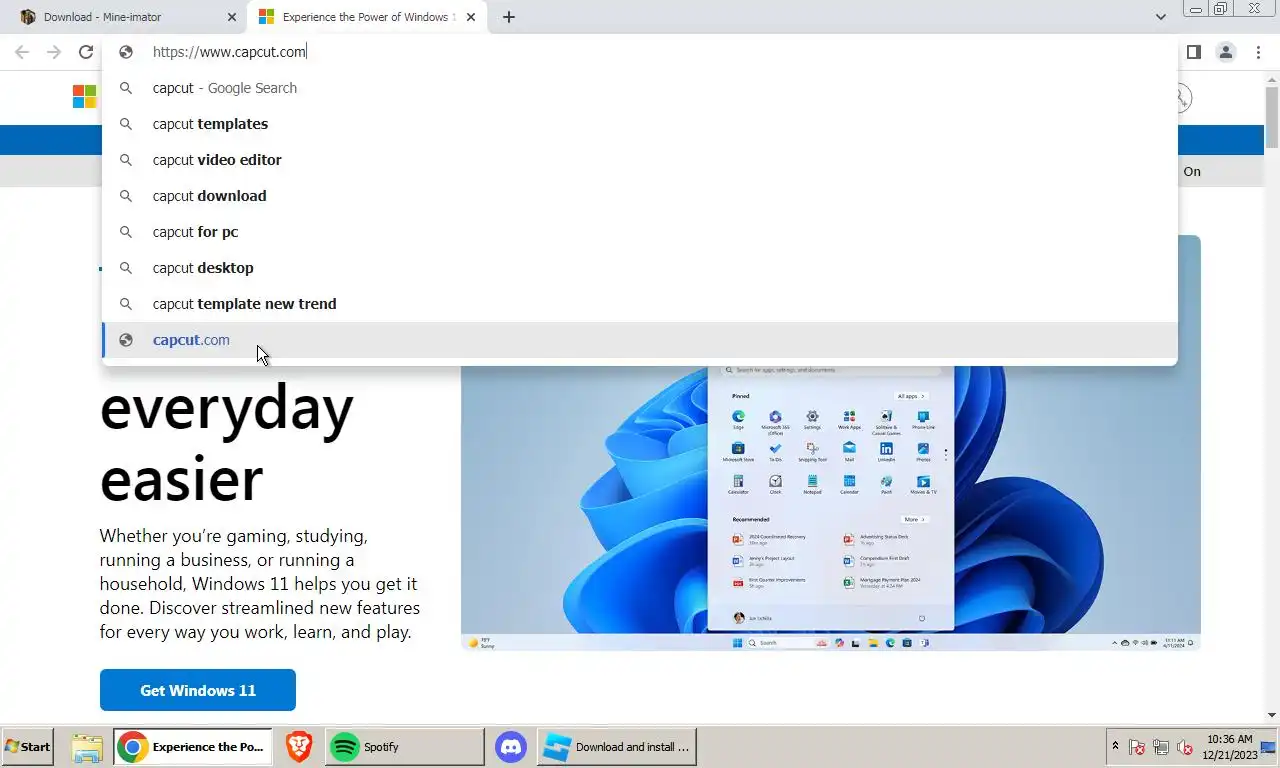Go back to the previous page
The width and height of the screenshot is (1280, 768).
coord(22,52)
